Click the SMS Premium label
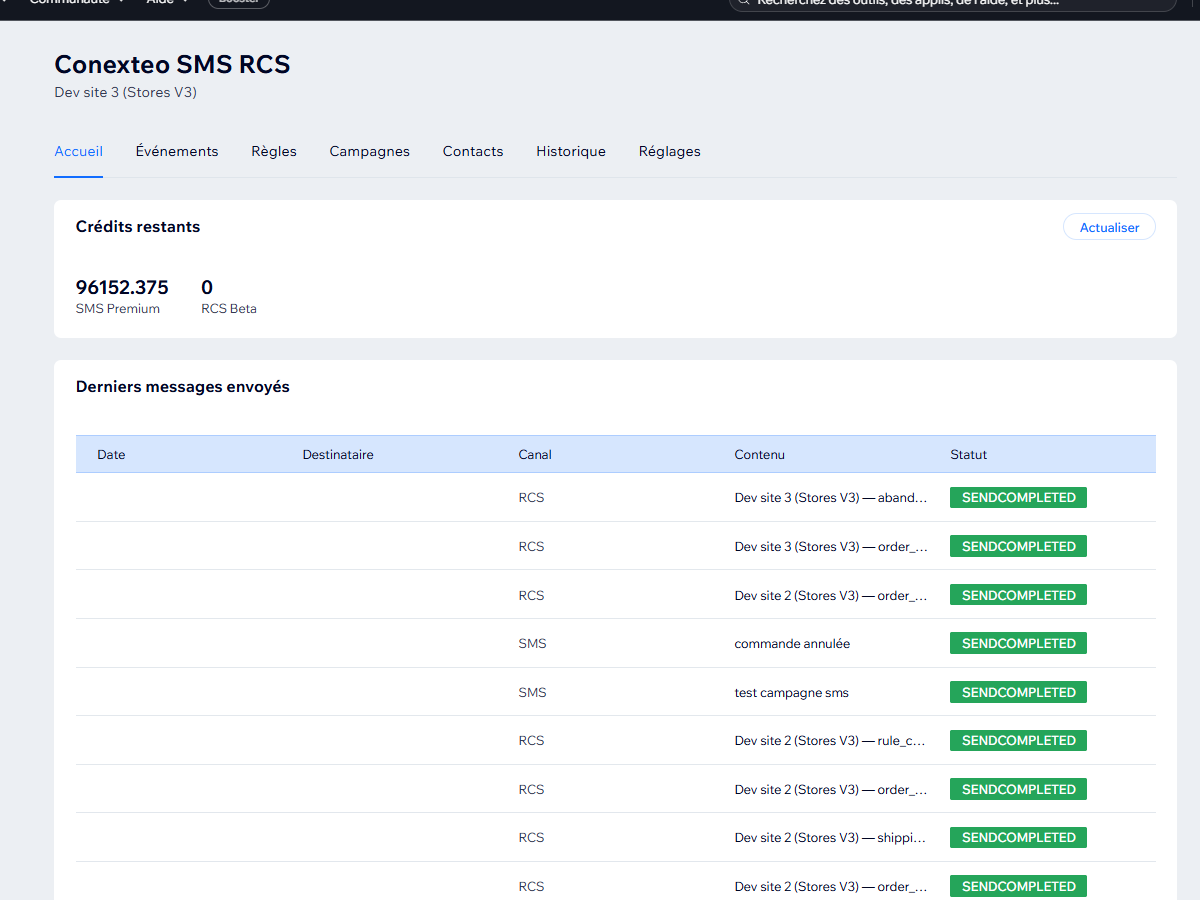Viewport: 1200px width, 900px height. coord(118,309)
